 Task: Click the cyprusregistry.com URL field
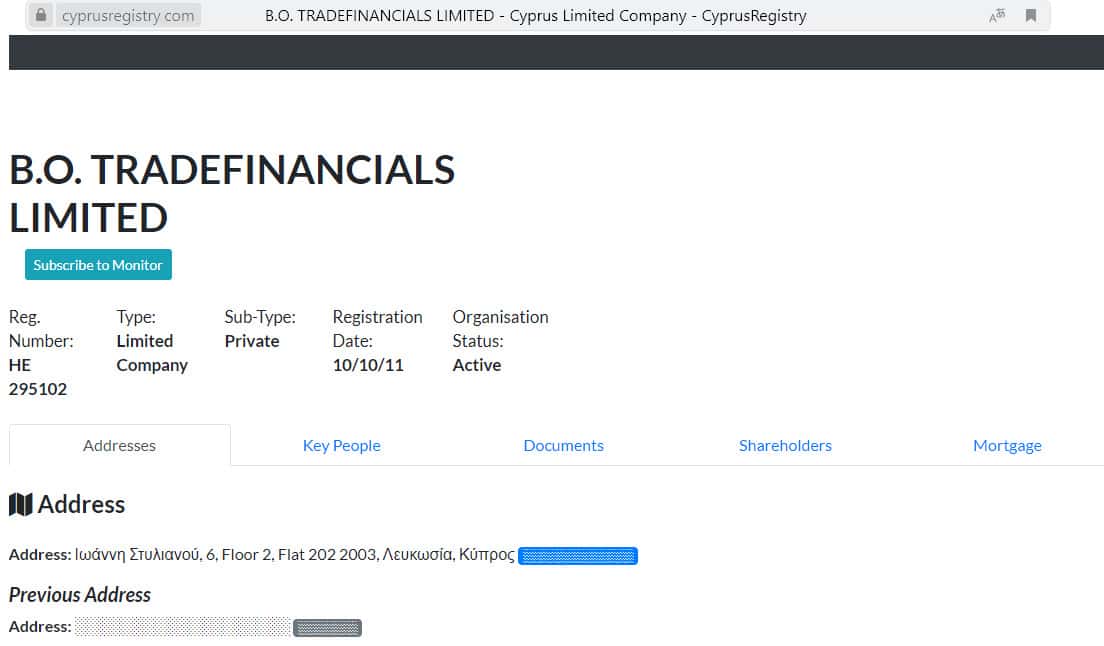(x=127, y=15)
